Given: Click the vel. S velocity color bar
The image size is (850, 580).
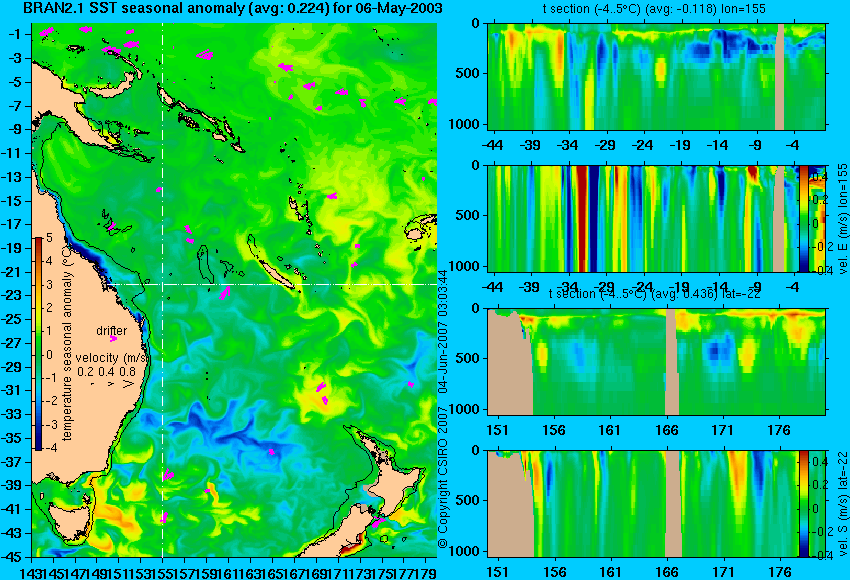Looking at the screenshot, I should (x=803, y=504).
